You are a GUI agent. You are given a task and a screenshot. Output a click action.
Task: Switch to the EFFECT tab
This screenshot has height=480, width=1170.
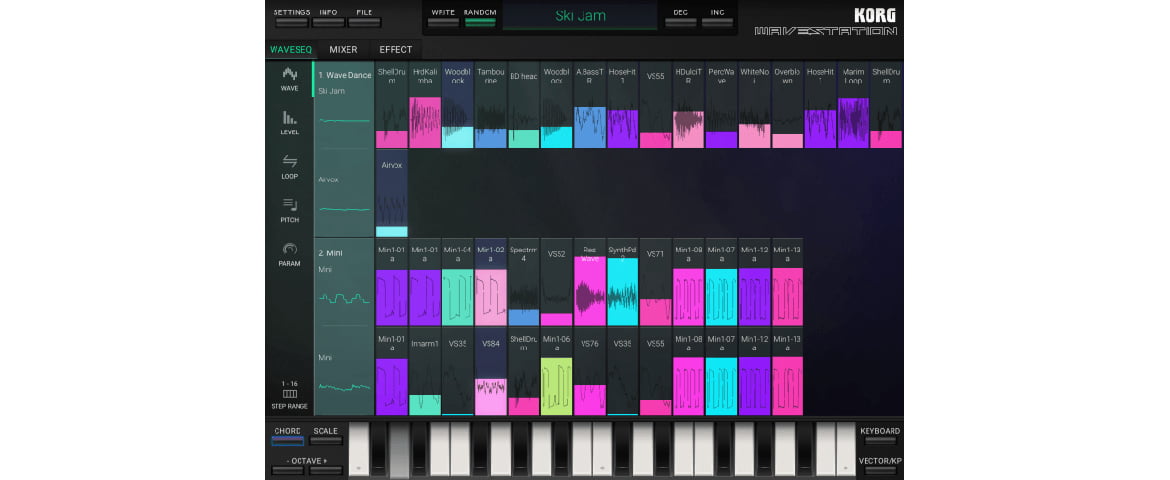pos(395,49)
